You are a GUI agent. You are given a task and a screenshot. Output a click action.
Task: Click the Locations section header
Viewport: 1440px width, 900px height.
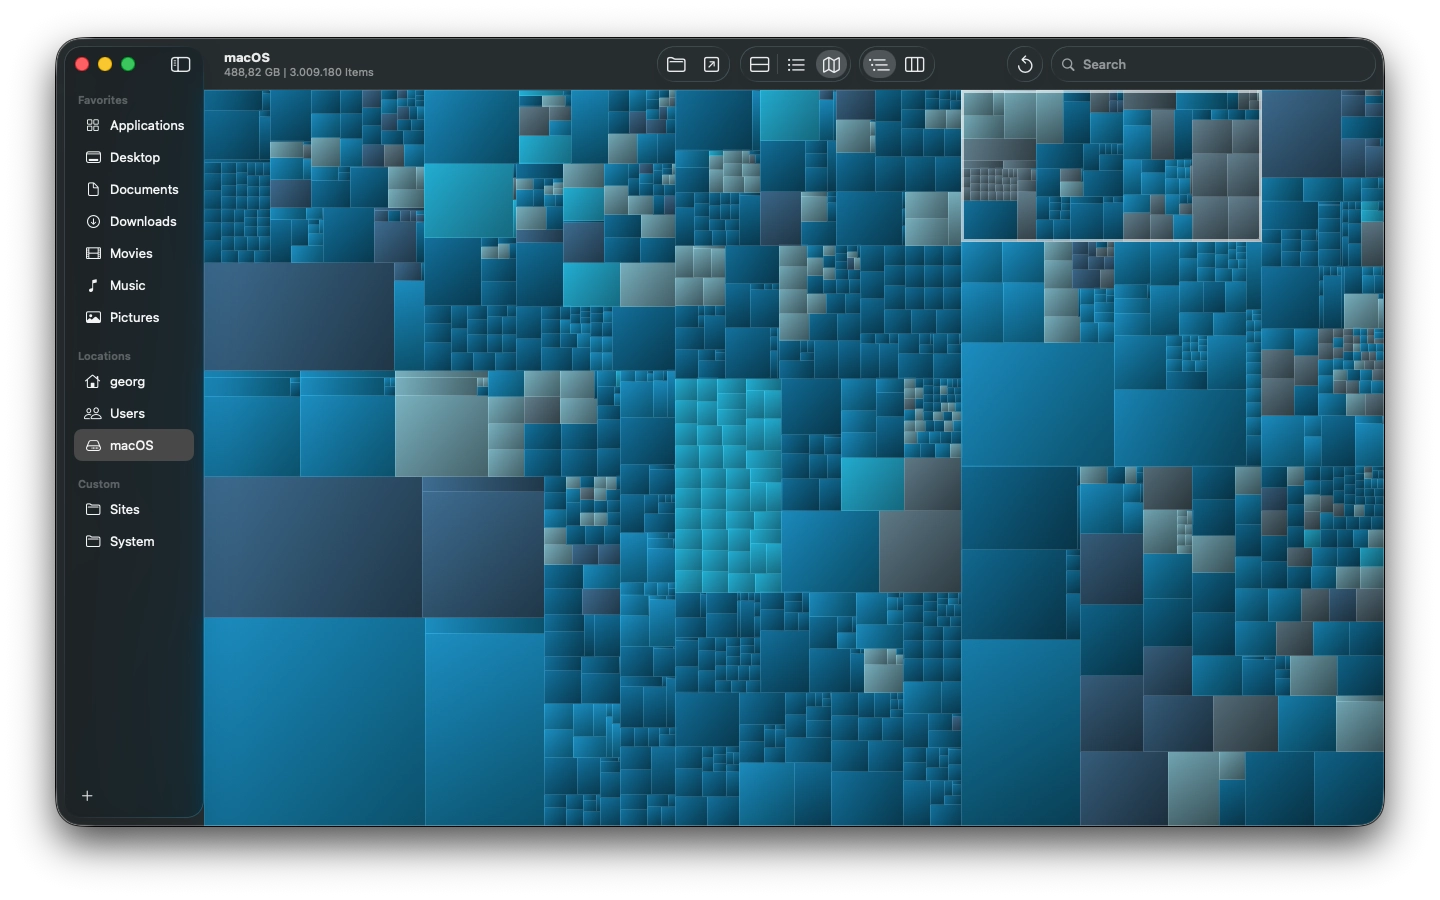click(x=104, y=356)
